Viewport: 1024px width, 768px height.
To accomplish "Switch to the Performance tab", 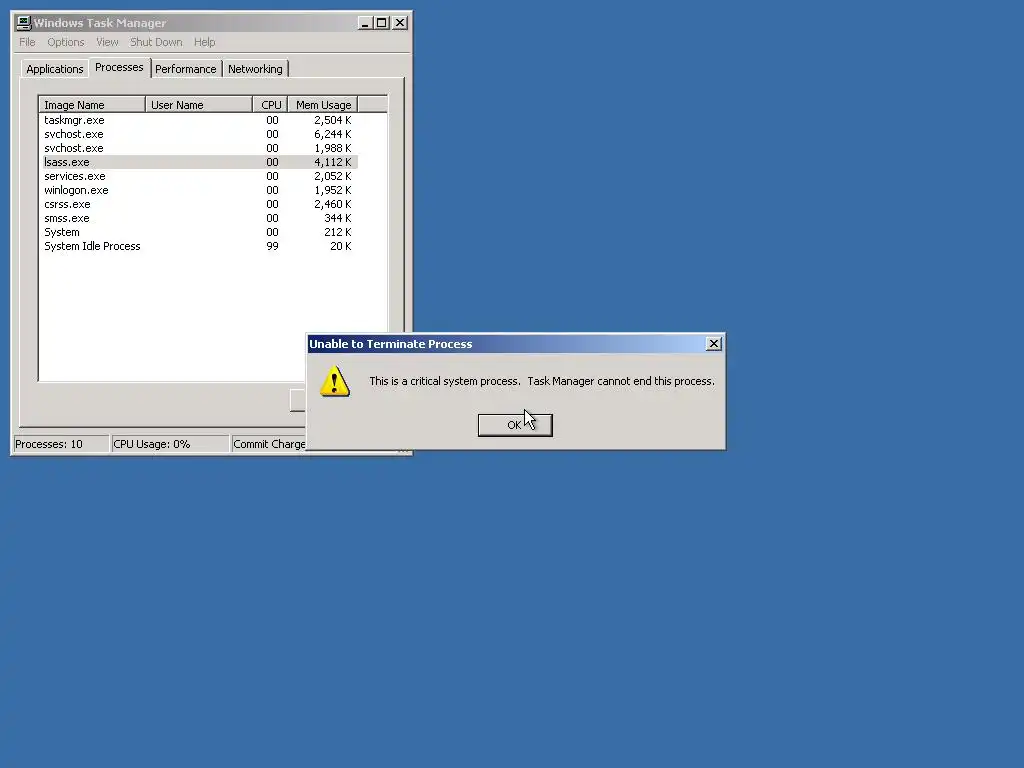I will (185, 69).
